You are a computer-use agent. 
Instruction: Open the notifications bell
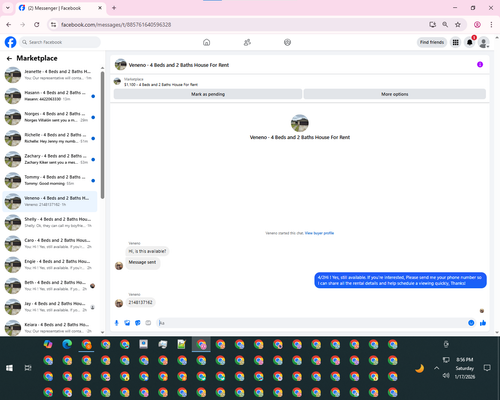[470, 42]
